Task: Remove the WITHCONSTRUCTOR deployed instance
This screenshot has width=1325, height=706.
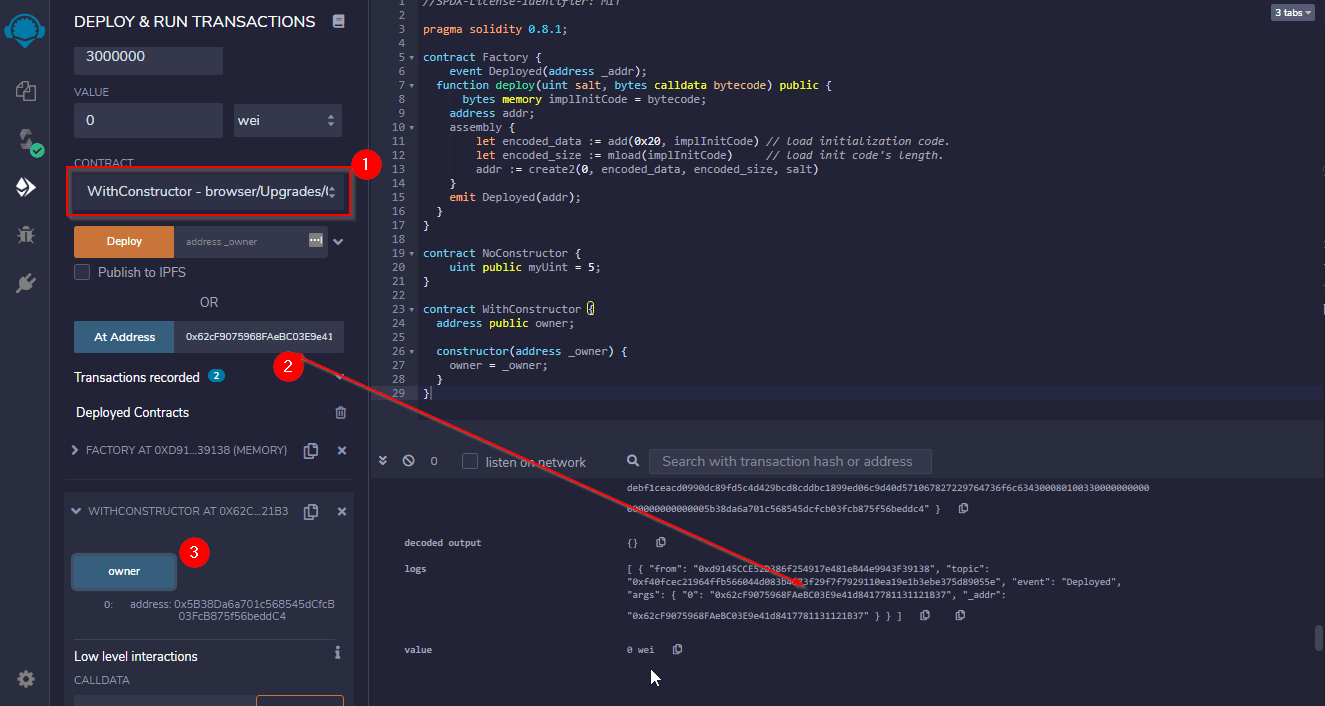Action: tap(342, 511)
